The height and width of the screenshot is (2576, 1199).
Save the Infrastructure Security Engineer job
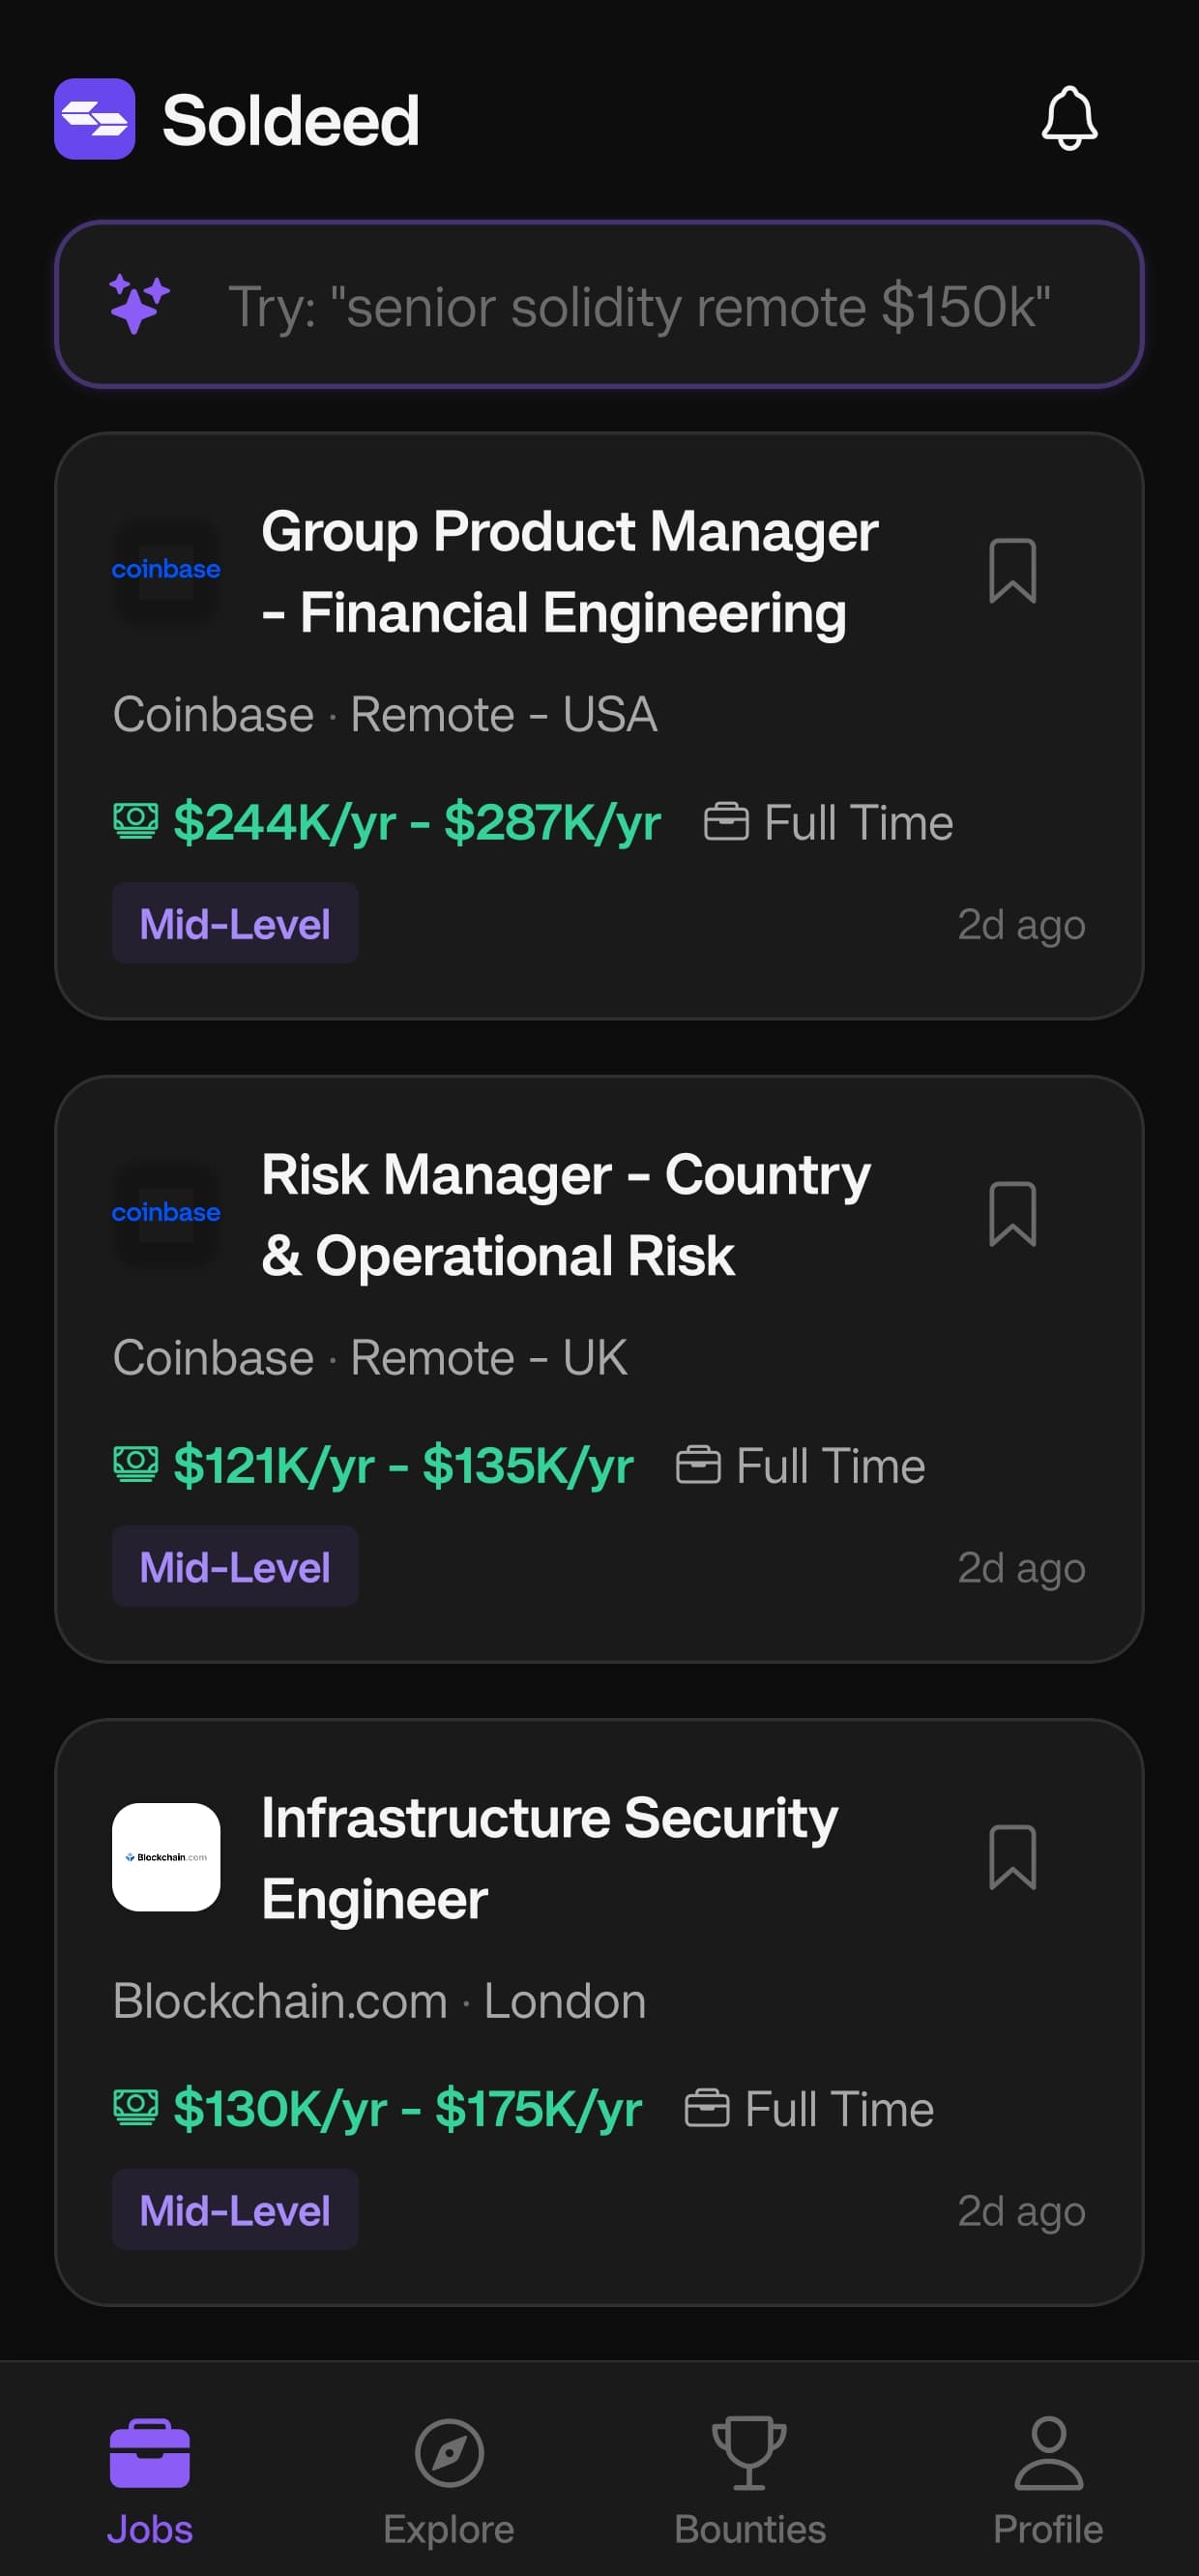1012,1857
